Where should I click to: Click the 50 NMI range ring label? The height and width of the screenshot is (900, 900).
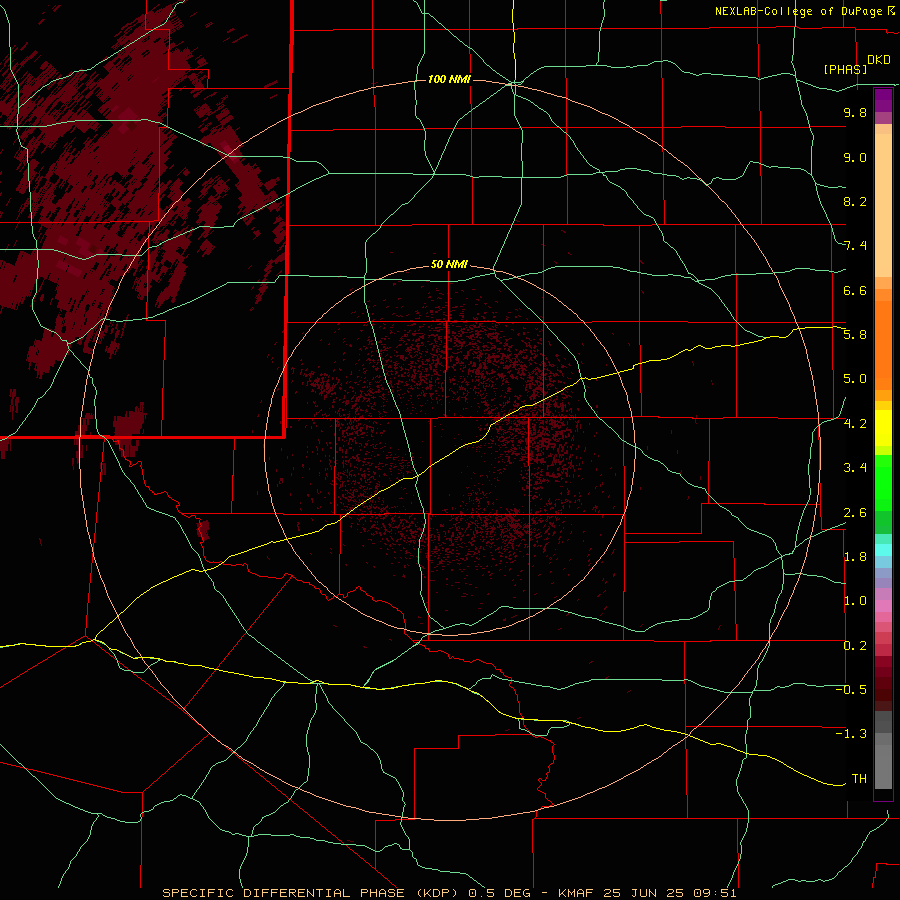(449, 264)
